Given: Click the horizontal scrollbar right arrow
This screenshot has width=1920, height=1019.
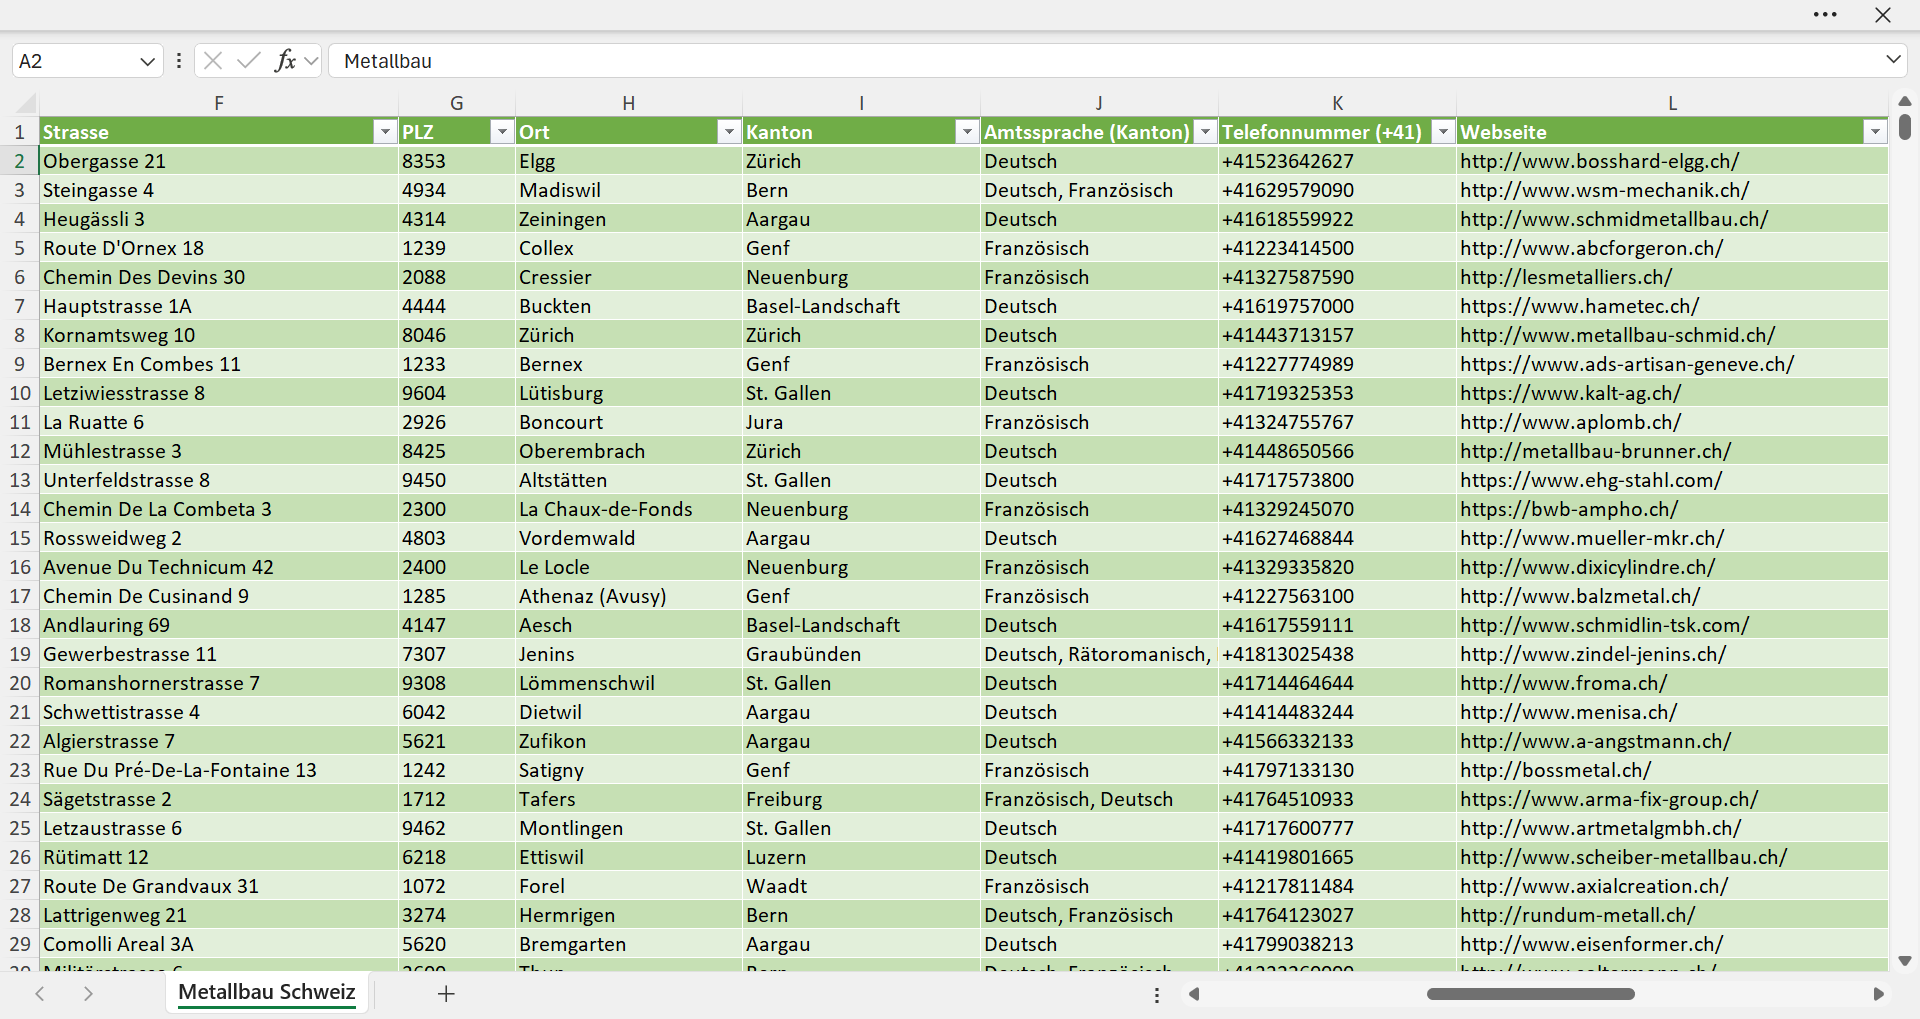Looking at the screenshot, I should click(1878, 994).
